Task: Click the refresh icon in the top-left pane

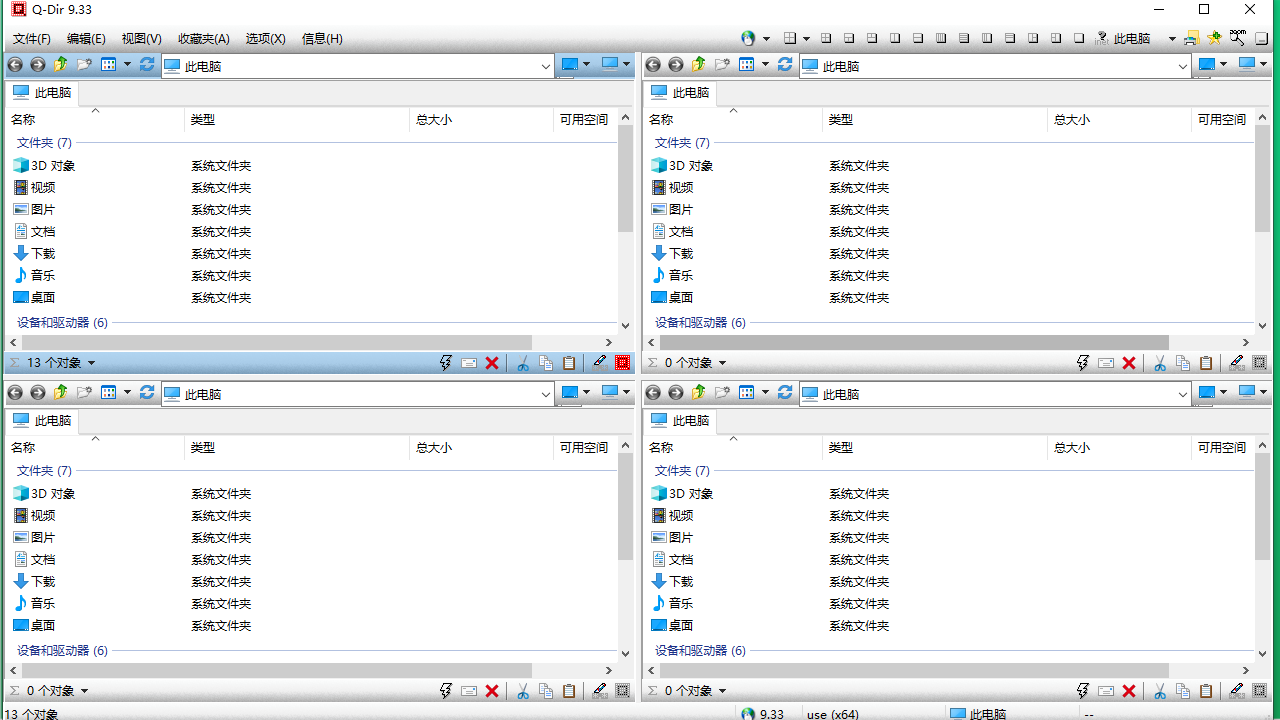Action: (147, 65)
